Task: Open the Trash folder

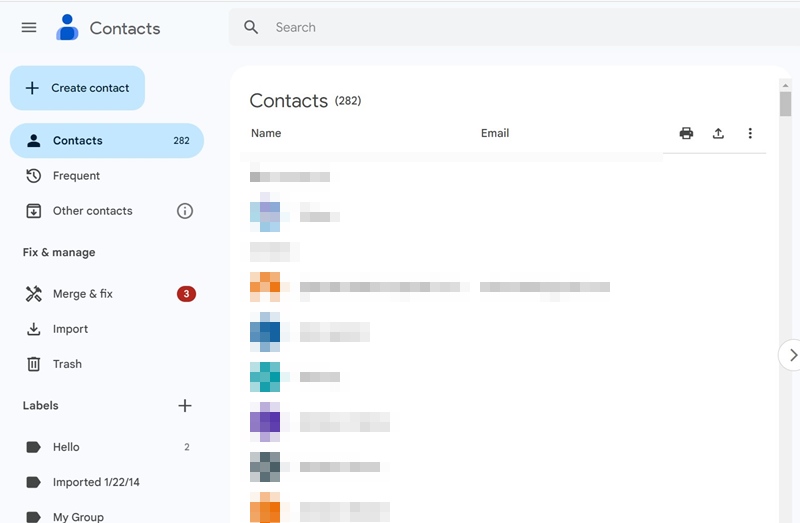Action: [x=67, y=364]
